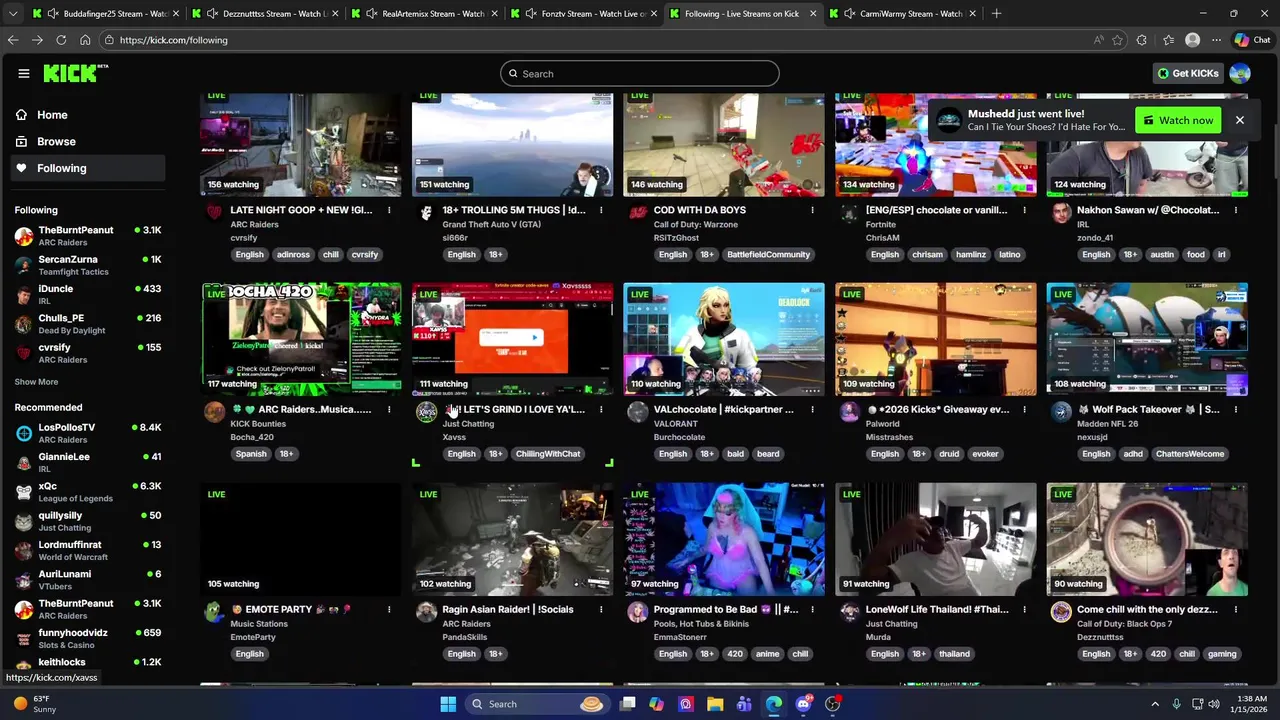Open options menu for Nakhon Sawan stream
This screenshot has width=1280, height=720.
click(1235, 210)
